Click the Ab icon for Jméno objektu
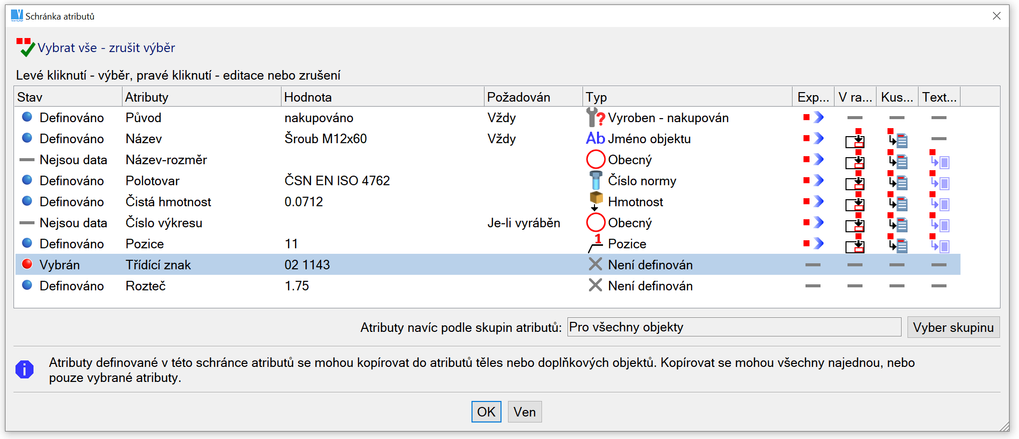Screen dimensions: 1019x439 pyautogui.click(x=596, y=139)
